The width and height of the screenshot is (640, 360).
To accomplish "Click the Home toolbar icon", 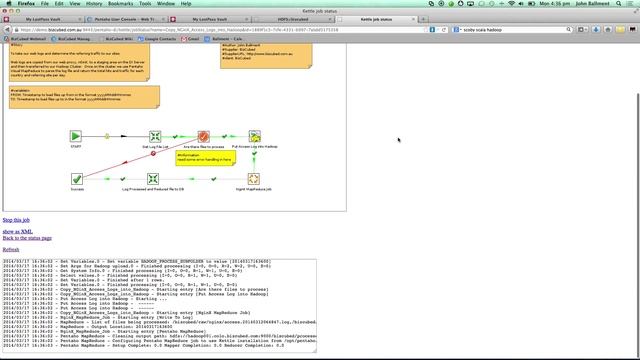I will coord(608,29).
